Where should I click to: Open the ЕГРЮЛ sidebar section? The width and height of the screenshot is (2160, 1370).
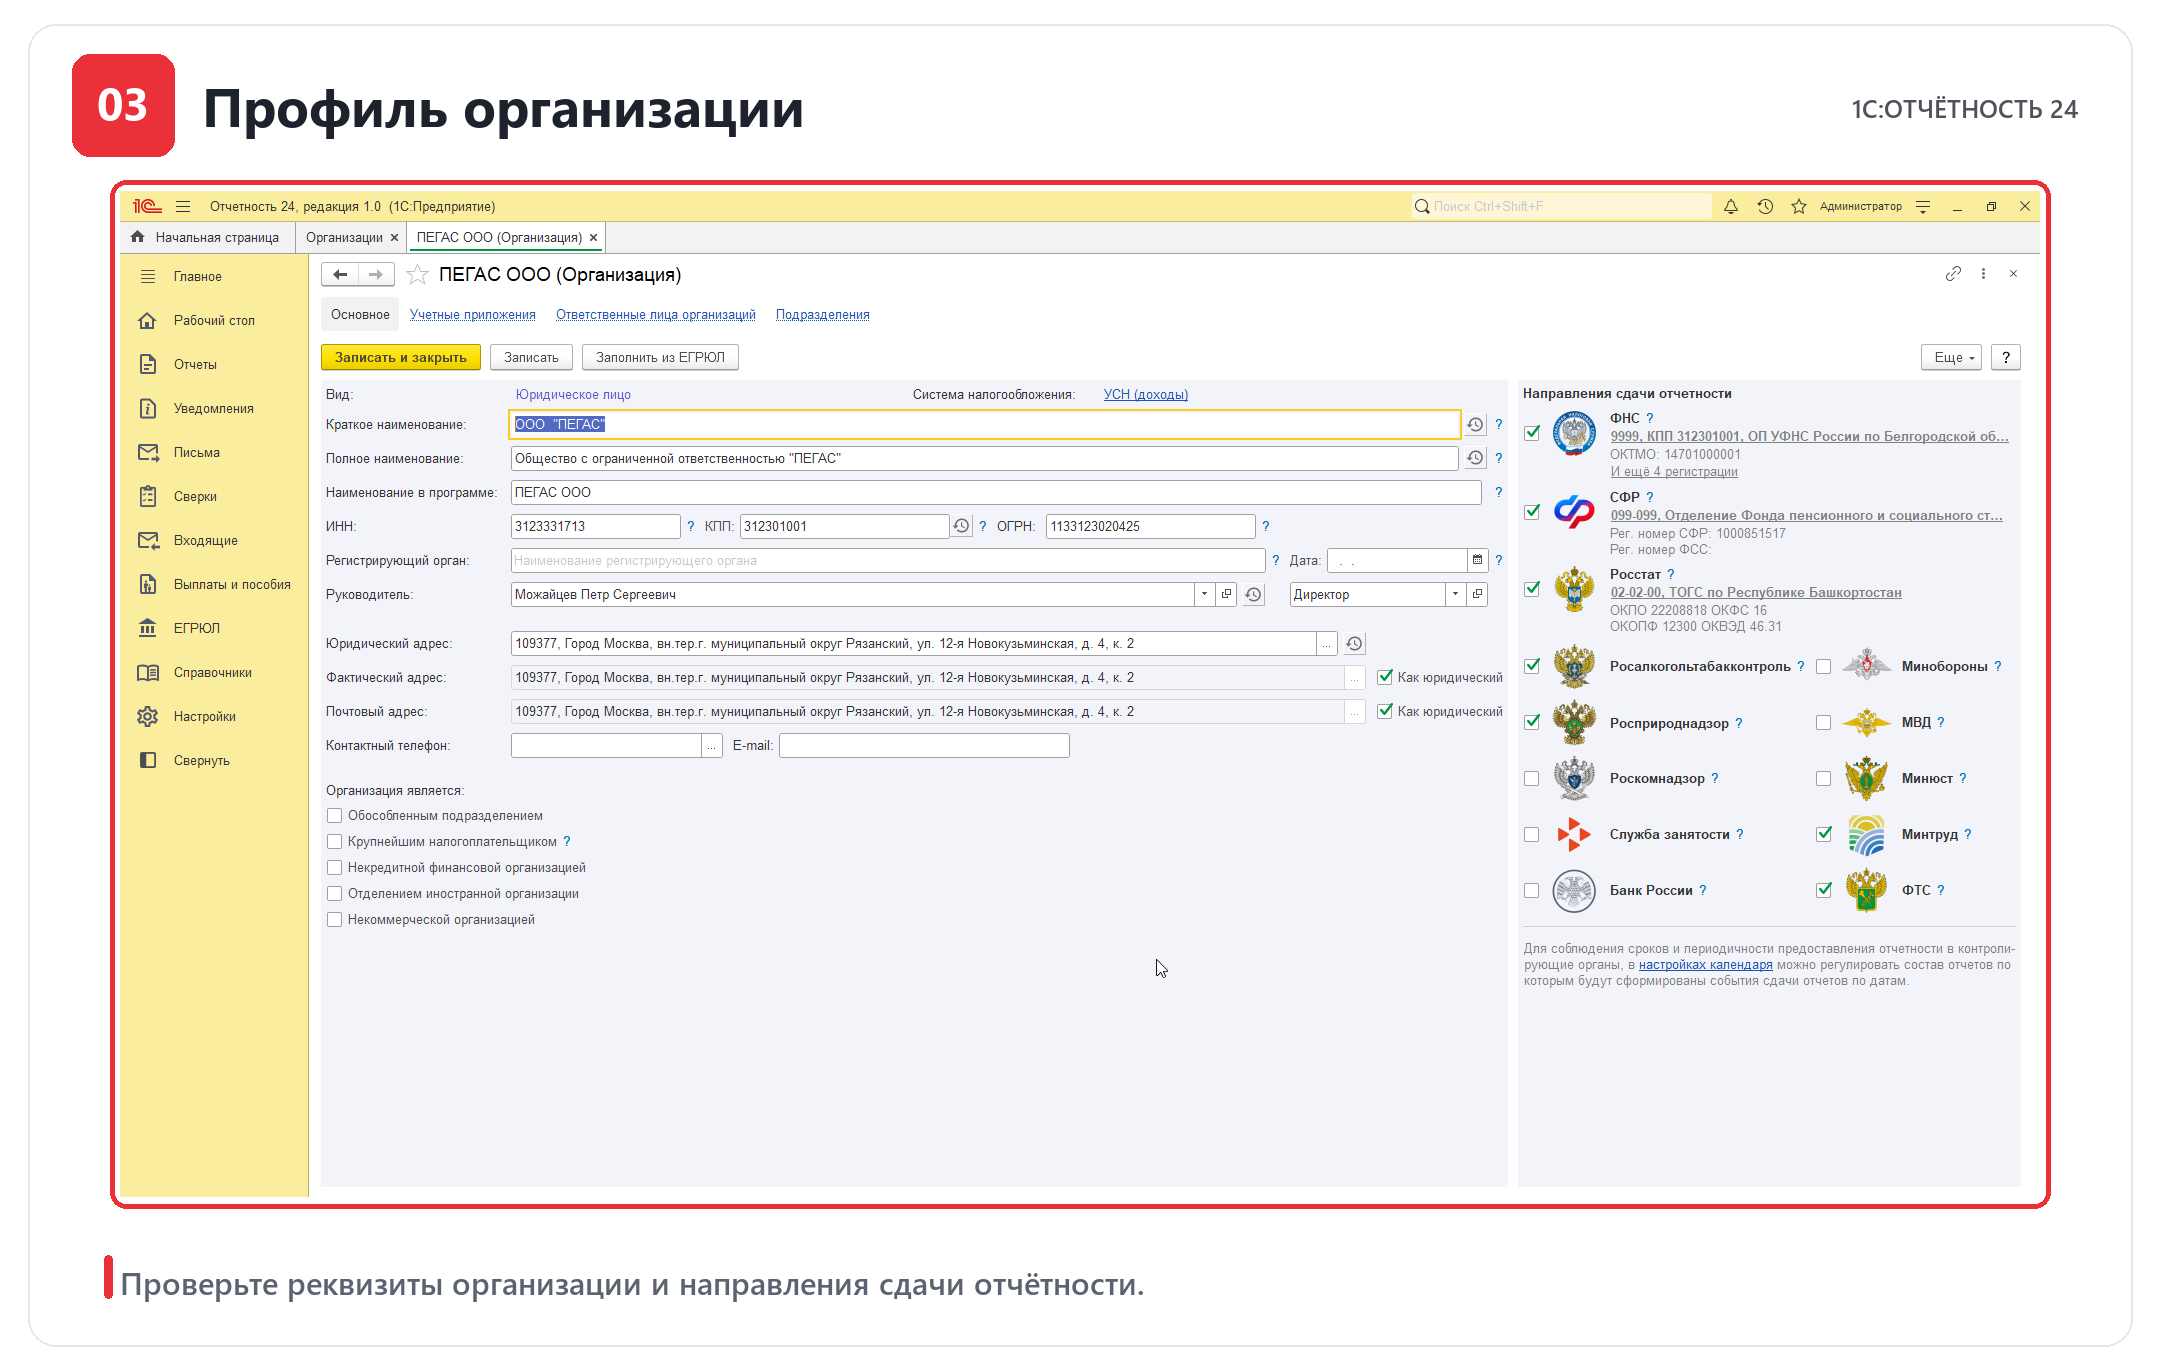tap(196, 629)
